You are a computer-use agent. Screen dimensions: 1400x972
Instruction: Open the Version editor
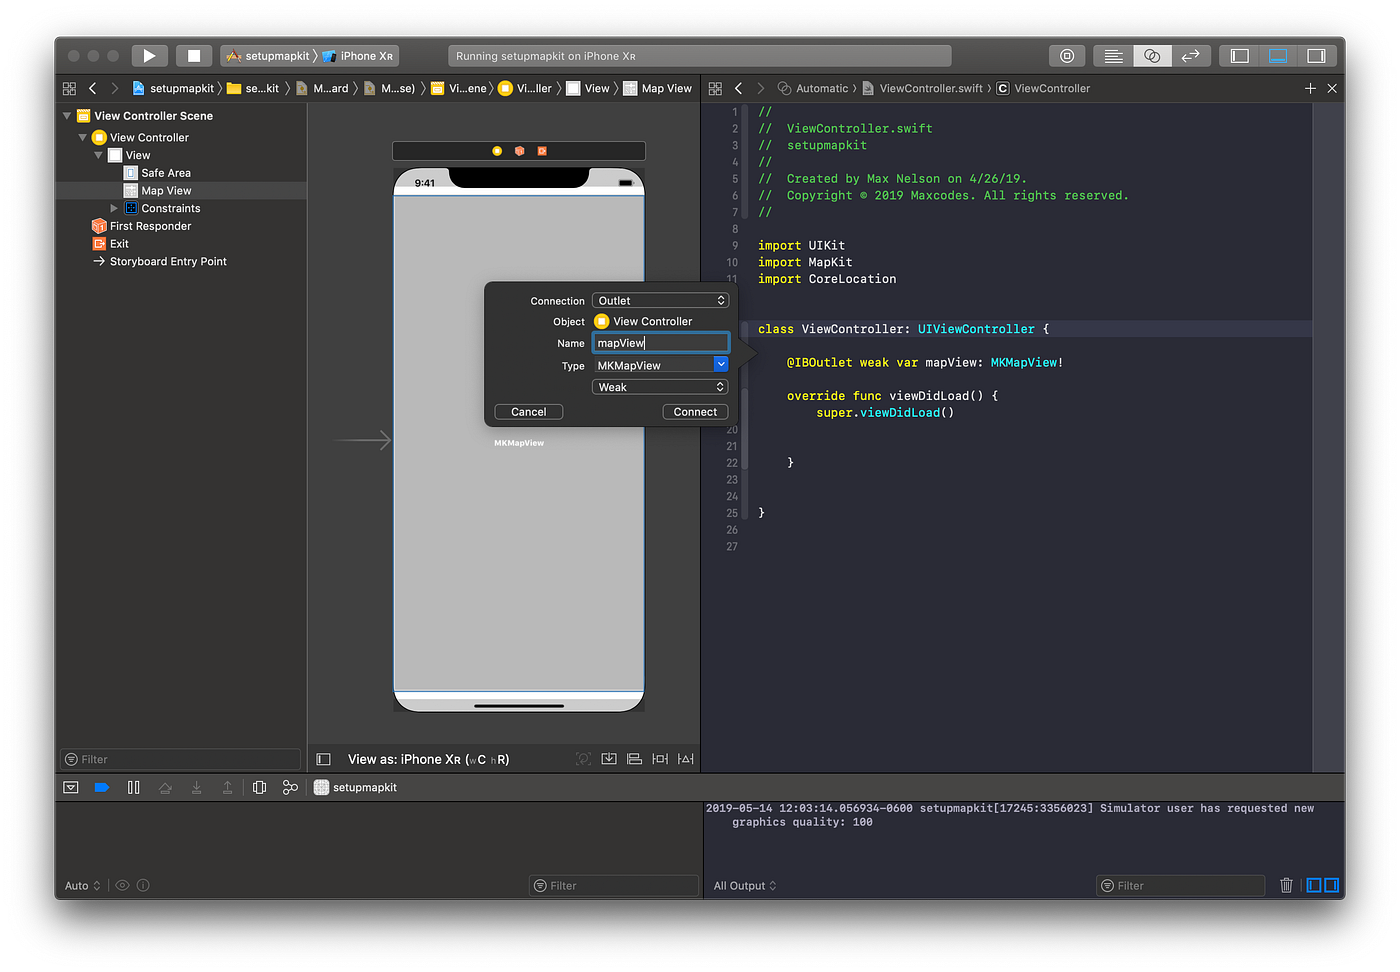pos(1191,55)
